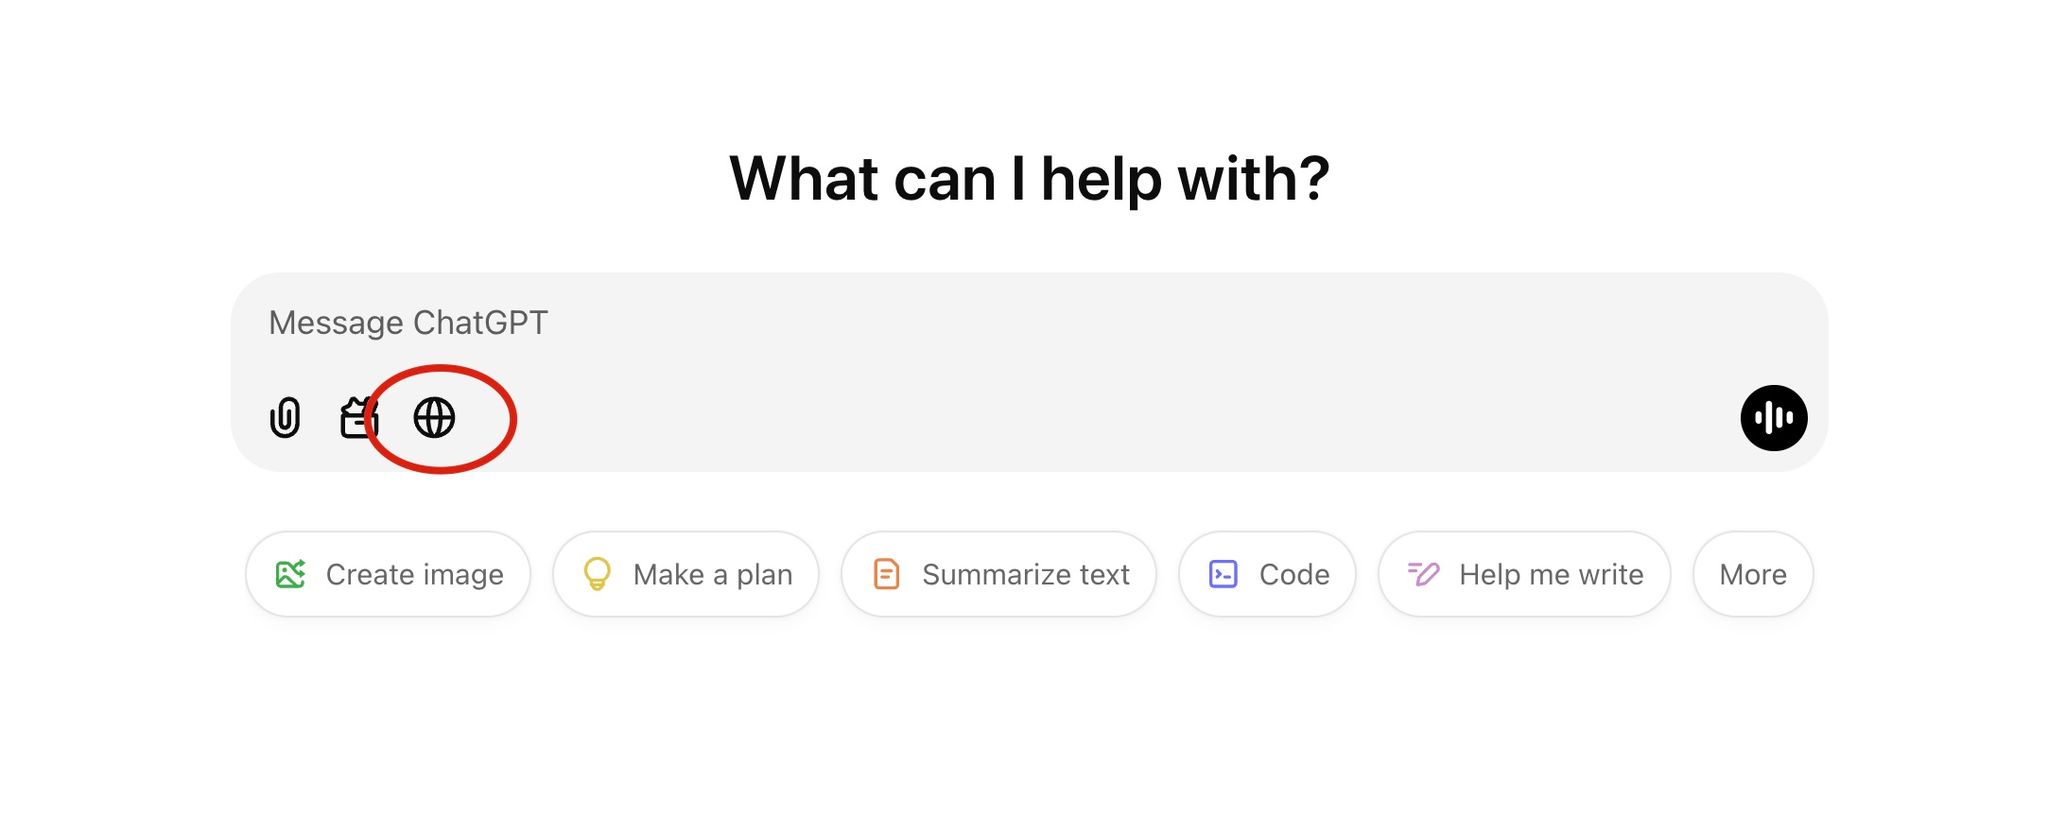
Task: Click the word 'ChatGPT' in placeholder text
Action: [x=480, y=323]
